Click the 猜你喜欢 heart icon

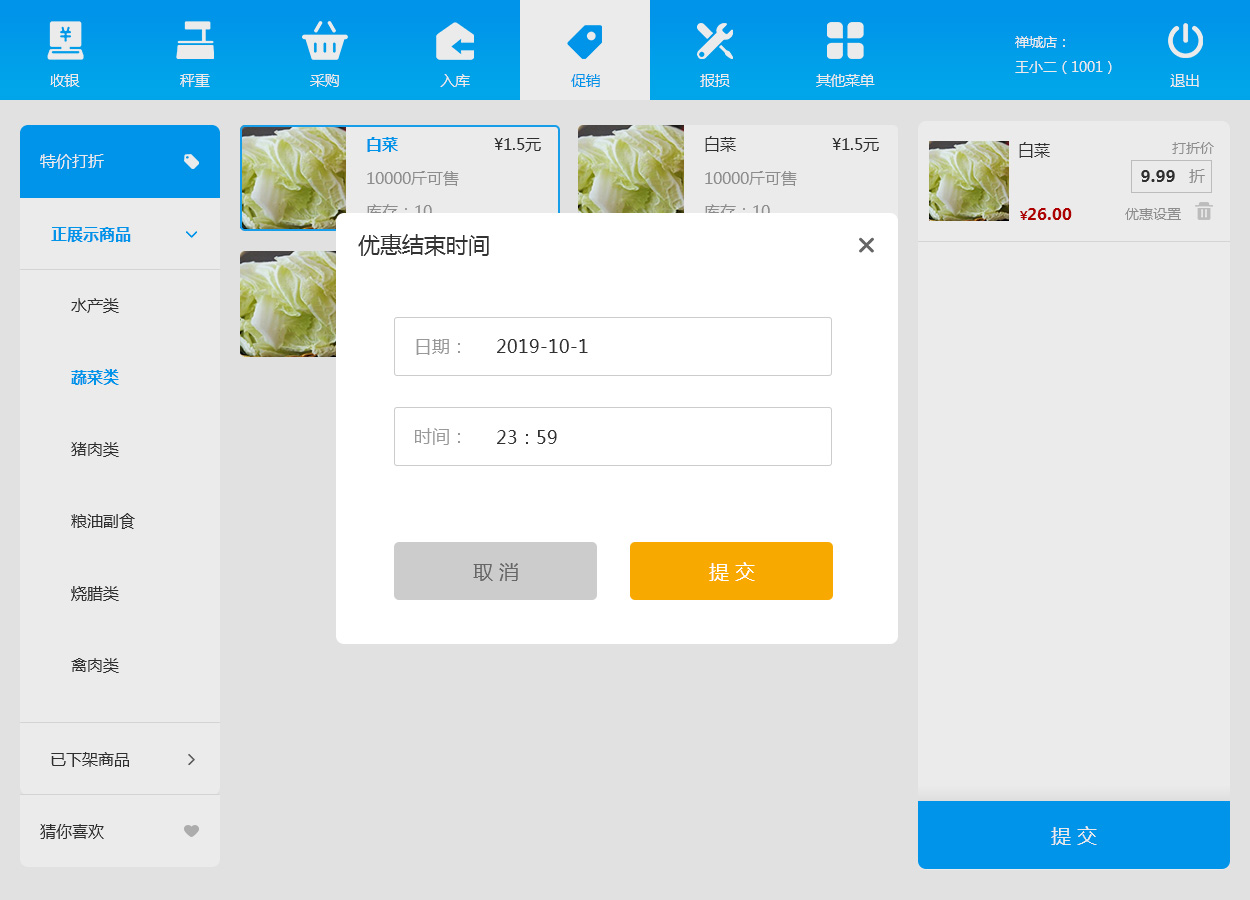pyautogui.click(x=192, y=831)
